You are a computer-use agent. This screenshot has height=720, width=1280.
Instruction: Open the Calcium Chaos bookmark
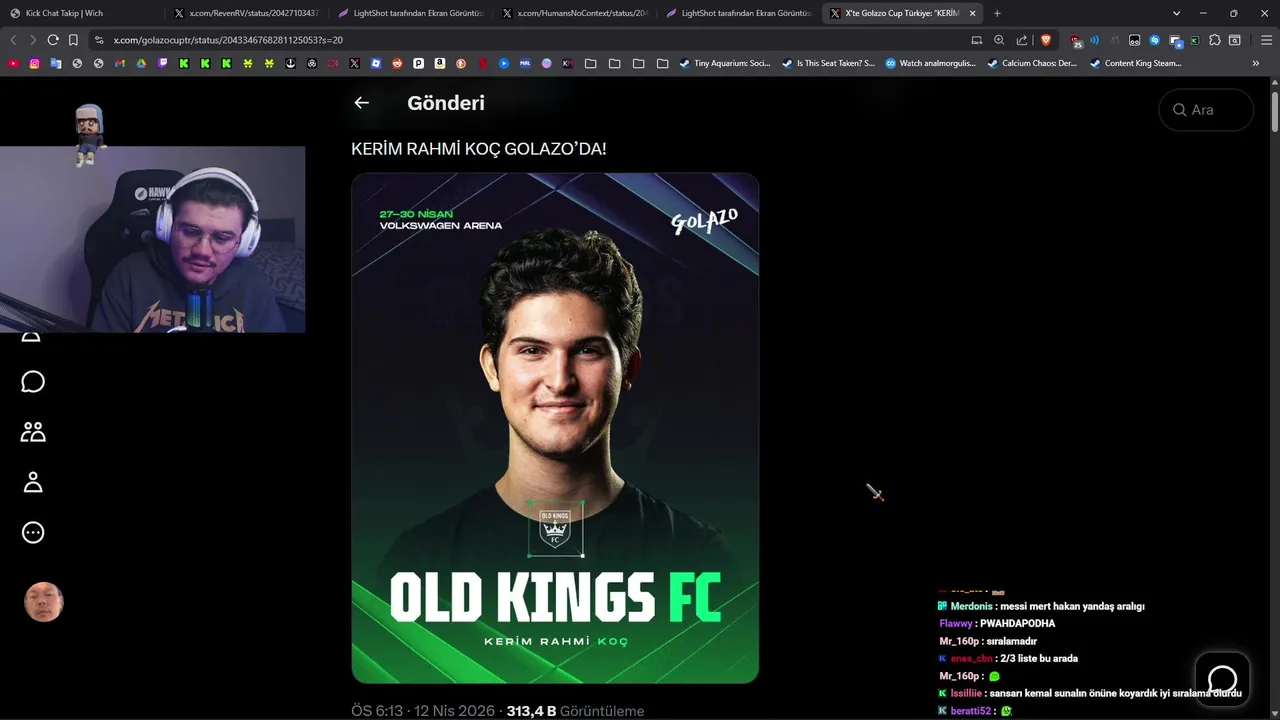(x=1032, y=63)
